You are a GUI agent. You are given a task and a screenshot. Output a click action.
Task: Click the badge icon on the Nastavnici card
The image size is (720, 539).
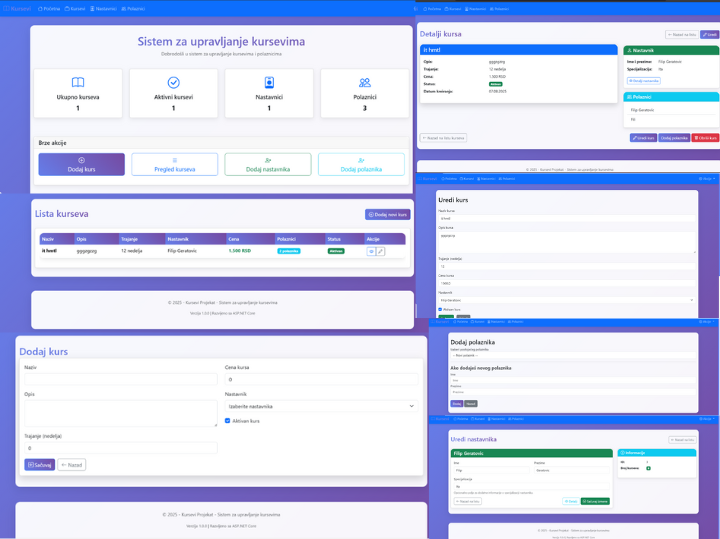click(270, 82)
